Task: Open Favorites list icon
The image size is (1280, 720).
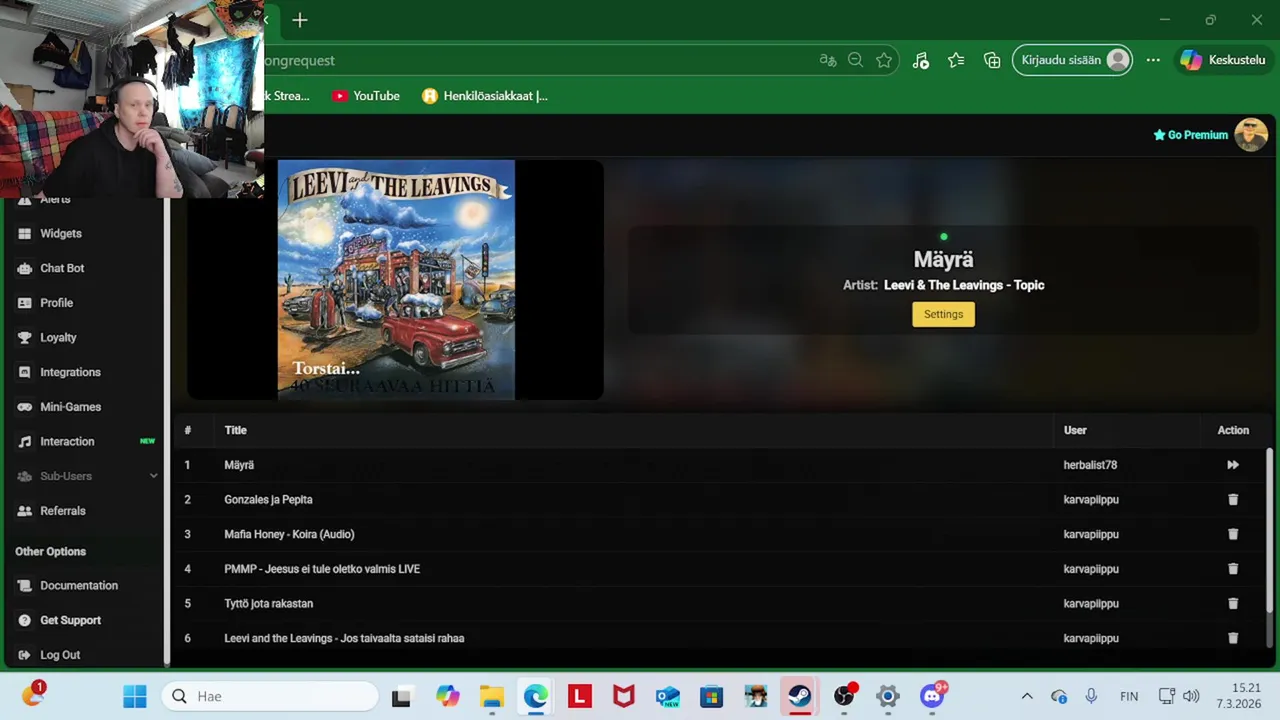Action: [x=956, y=60]
